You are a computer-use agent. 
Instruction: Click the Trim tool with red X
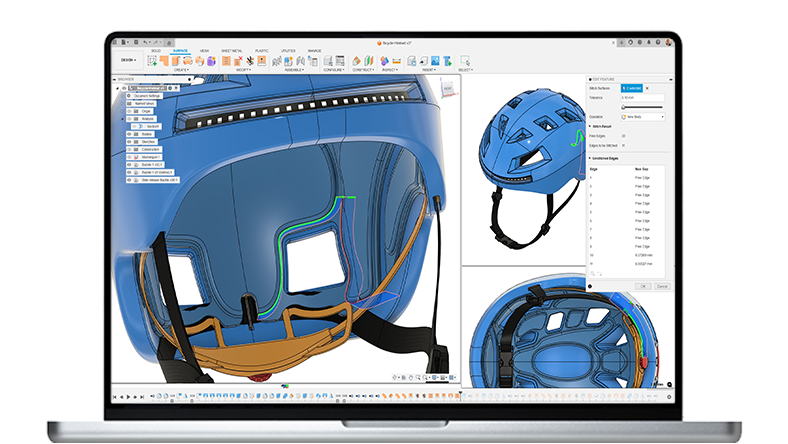pyautogui.click(x=238, y=61)
